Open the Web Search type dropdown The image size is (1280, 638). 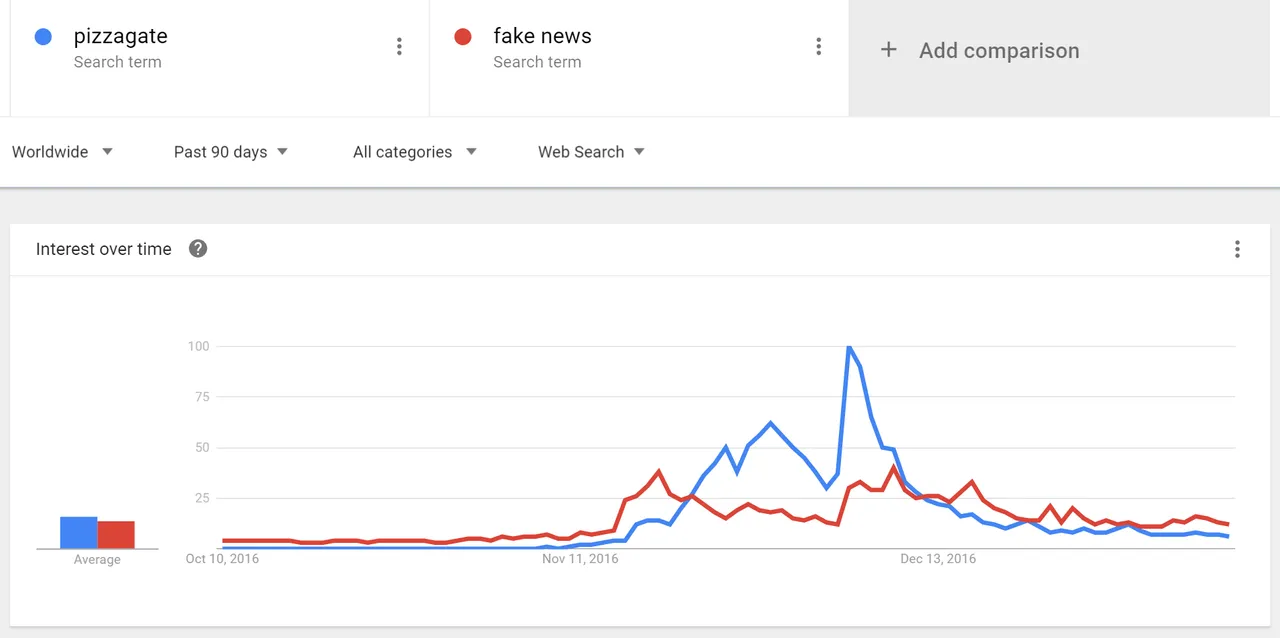[x=591, y=152]
